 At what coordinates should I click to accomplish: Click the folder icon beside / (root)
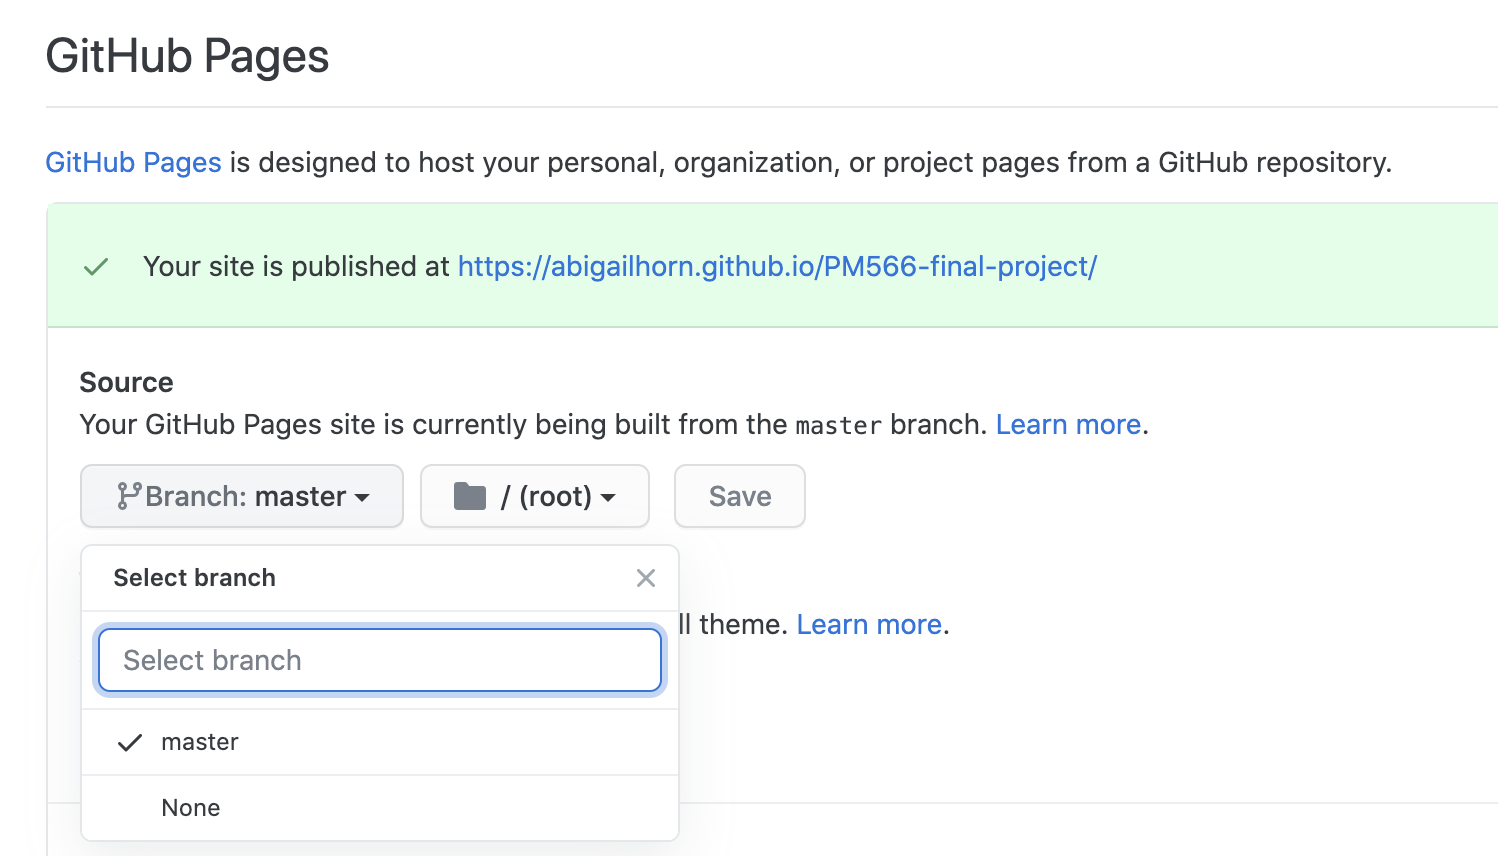pos(470,496)
